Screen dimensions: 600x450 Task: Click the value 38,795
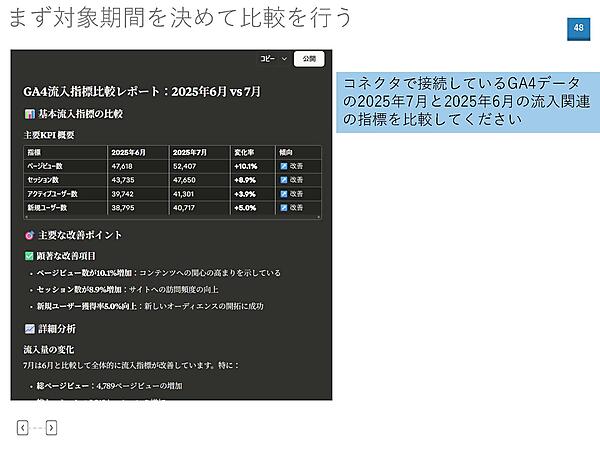click(123, 208)
